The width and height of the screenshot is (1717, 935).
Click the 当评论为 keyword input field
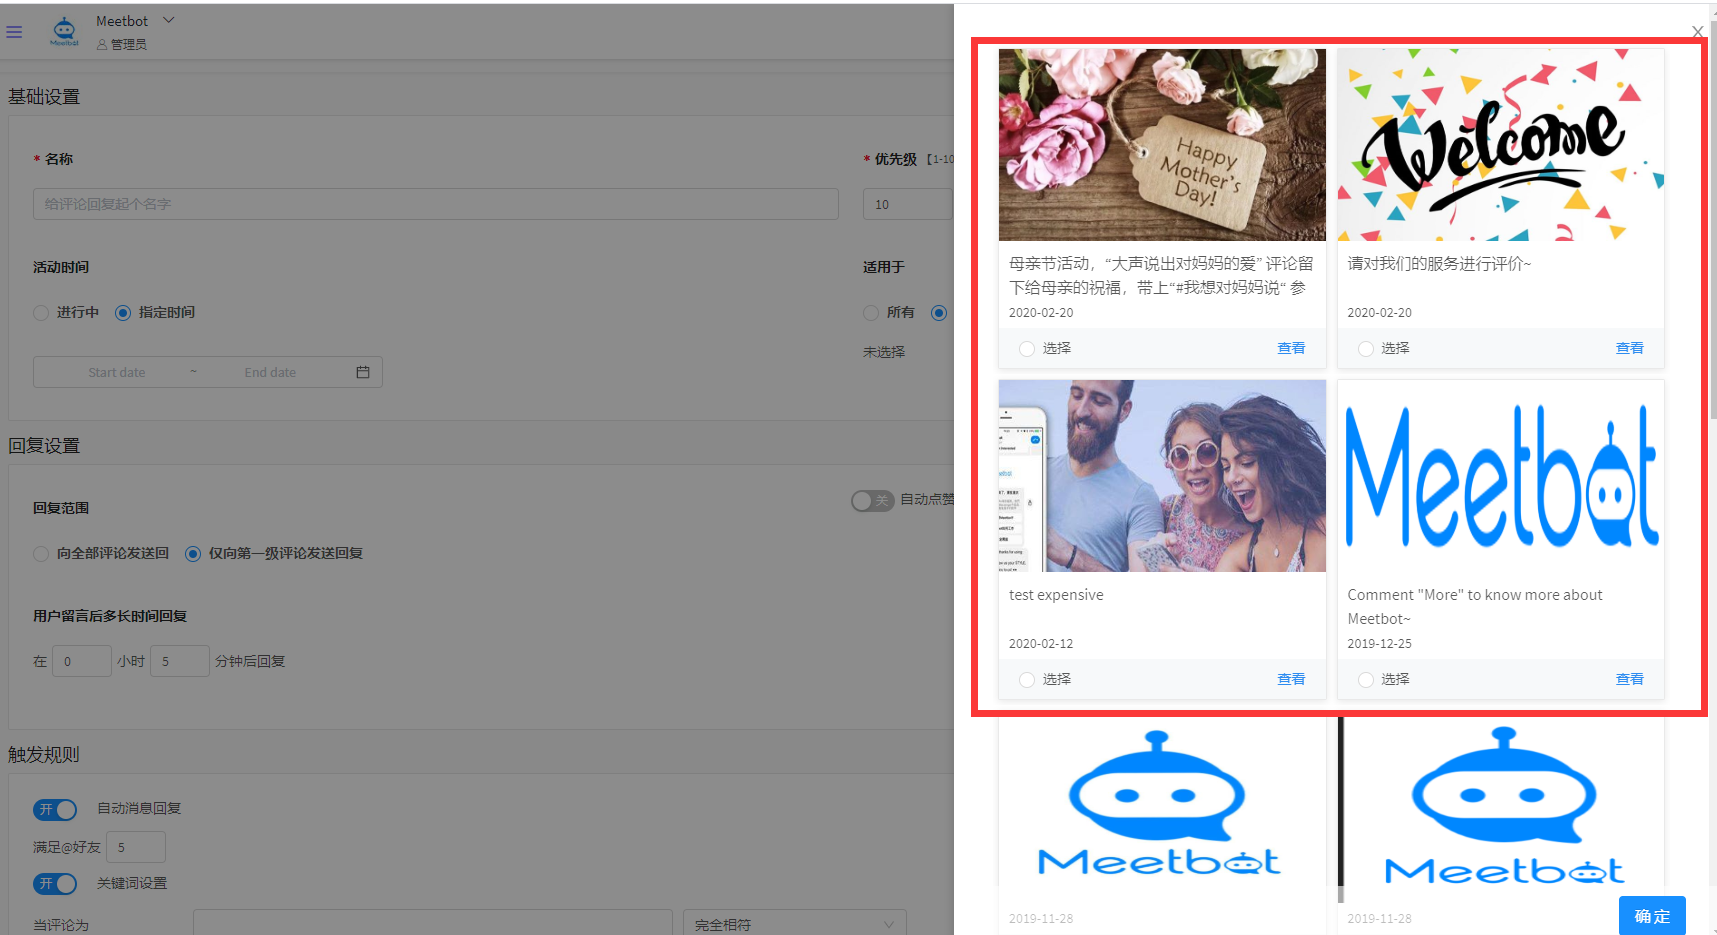(x=433, y=924)
